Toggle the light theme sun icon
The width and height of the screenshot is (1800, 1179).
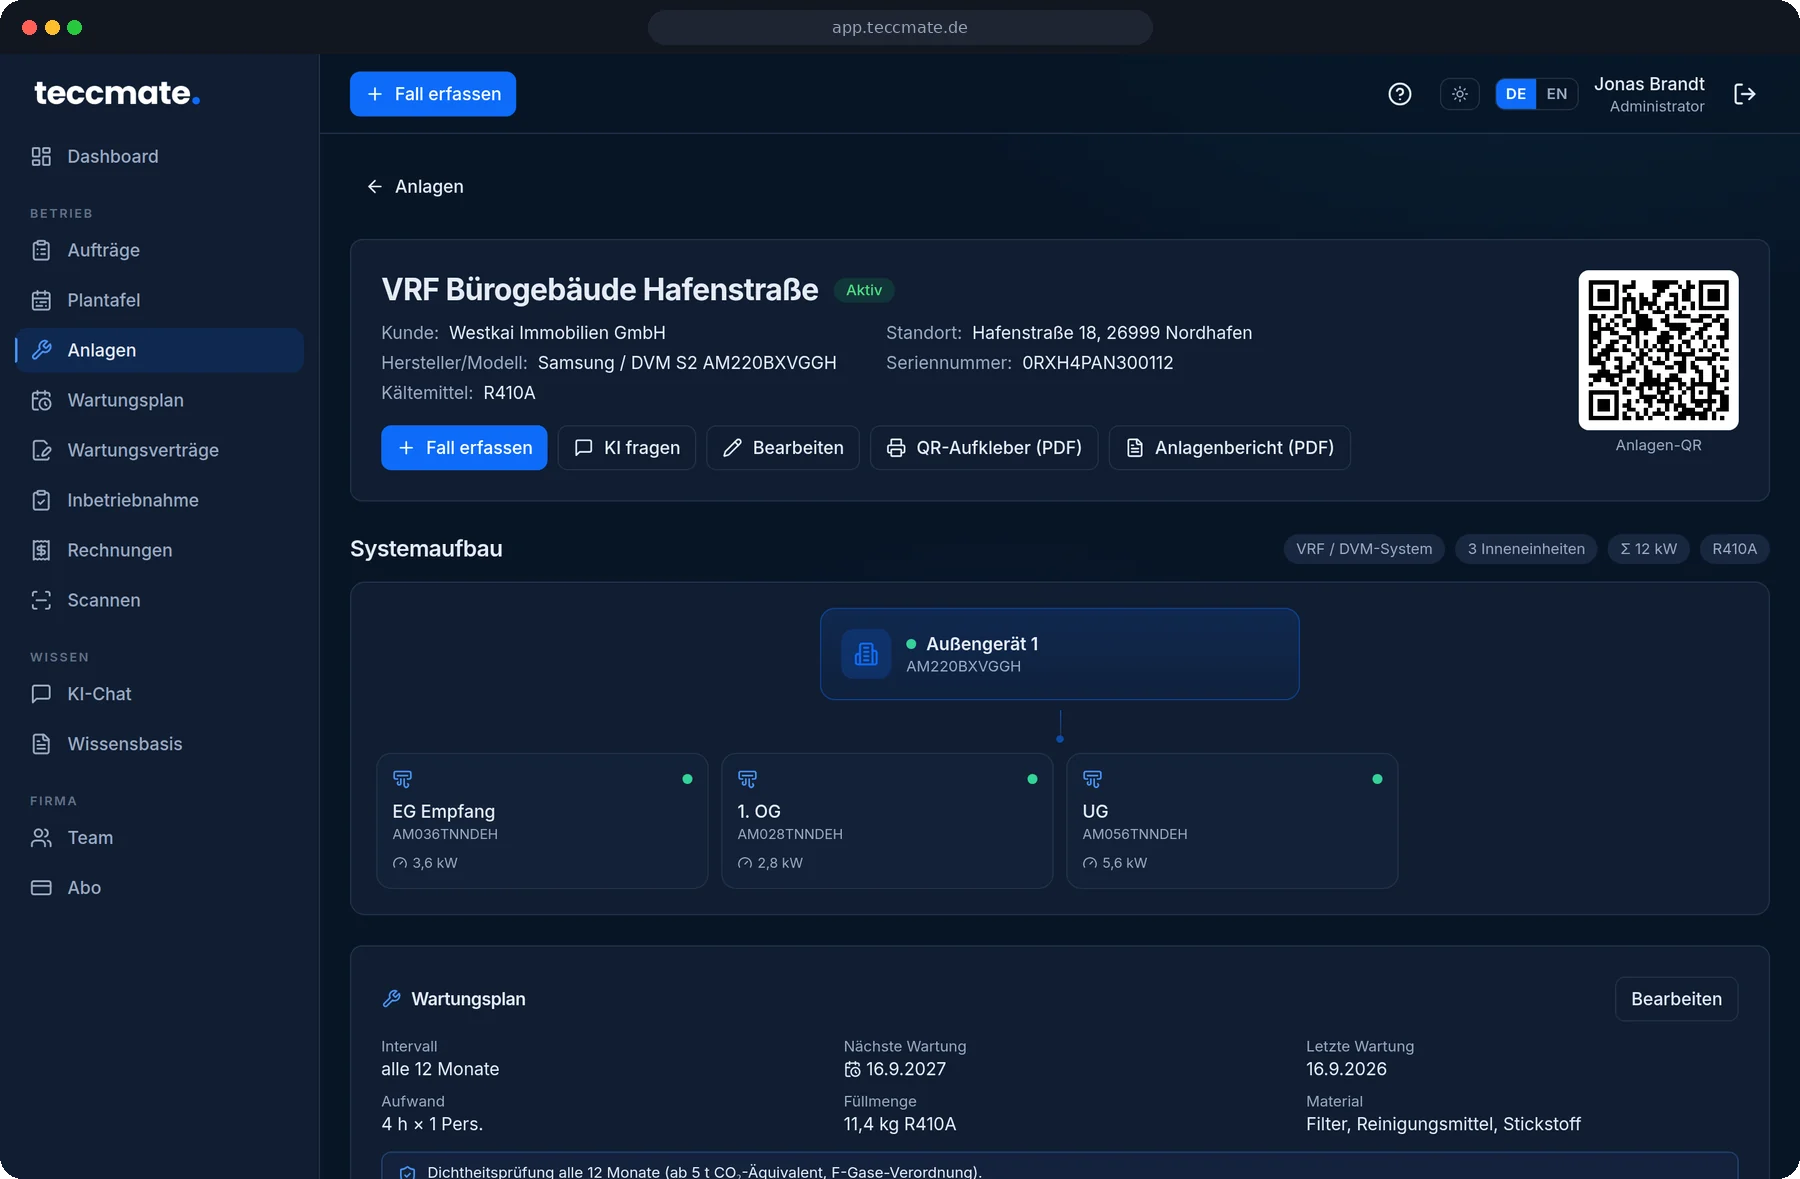click(x=1460, y=94)
